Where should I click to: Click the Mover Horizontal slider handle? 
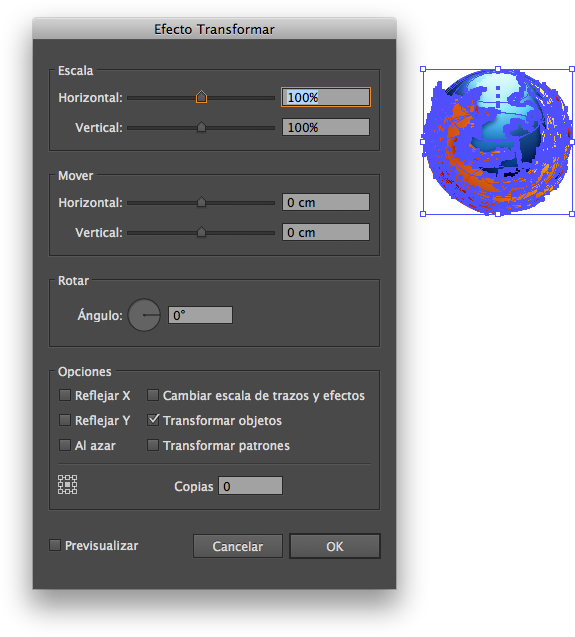click(x=201, y=202)
